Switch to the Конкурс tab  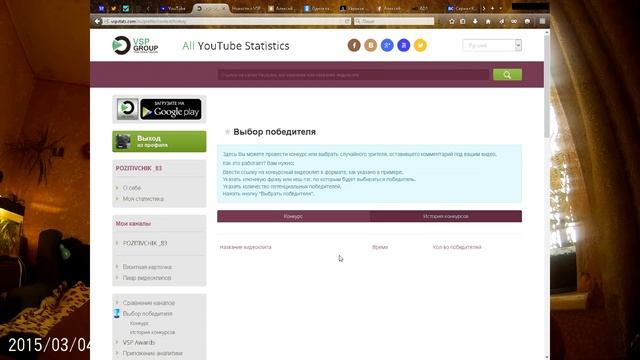coord(293,216)
